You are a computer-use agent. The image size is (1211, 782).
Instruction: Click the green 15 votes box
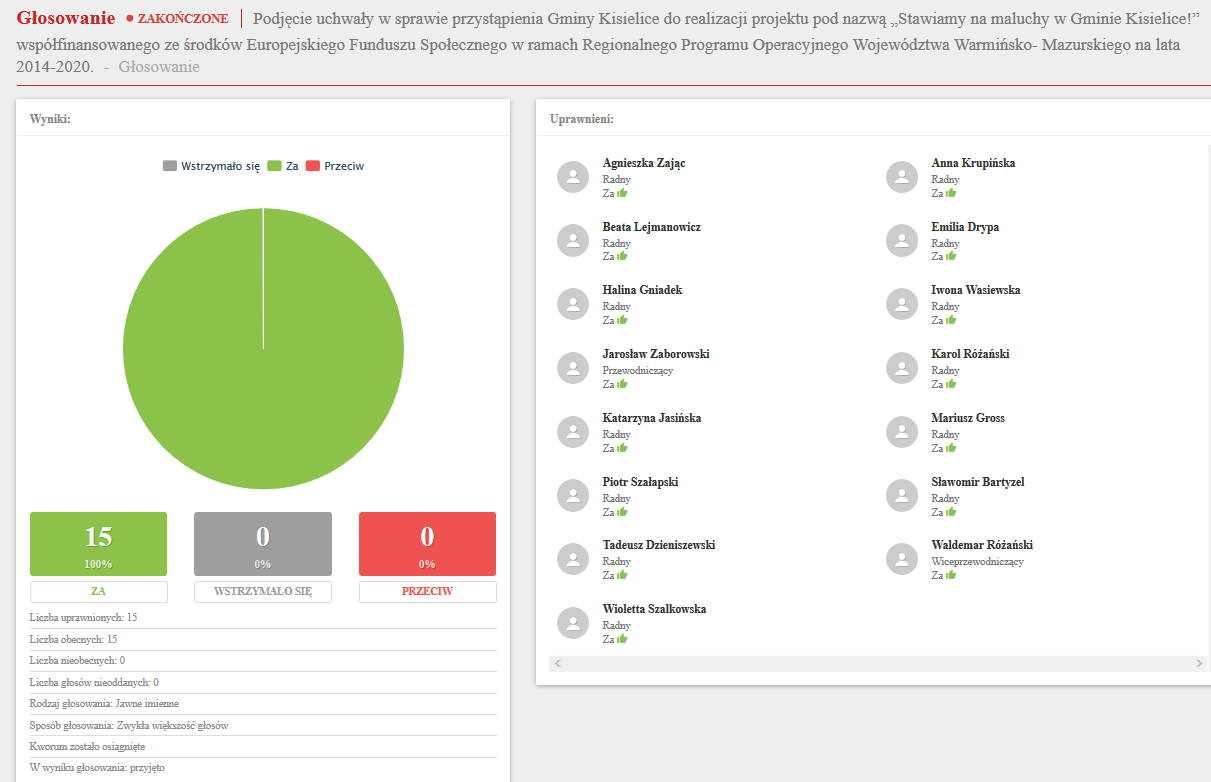pyautogui.click(x=98, y=544)
